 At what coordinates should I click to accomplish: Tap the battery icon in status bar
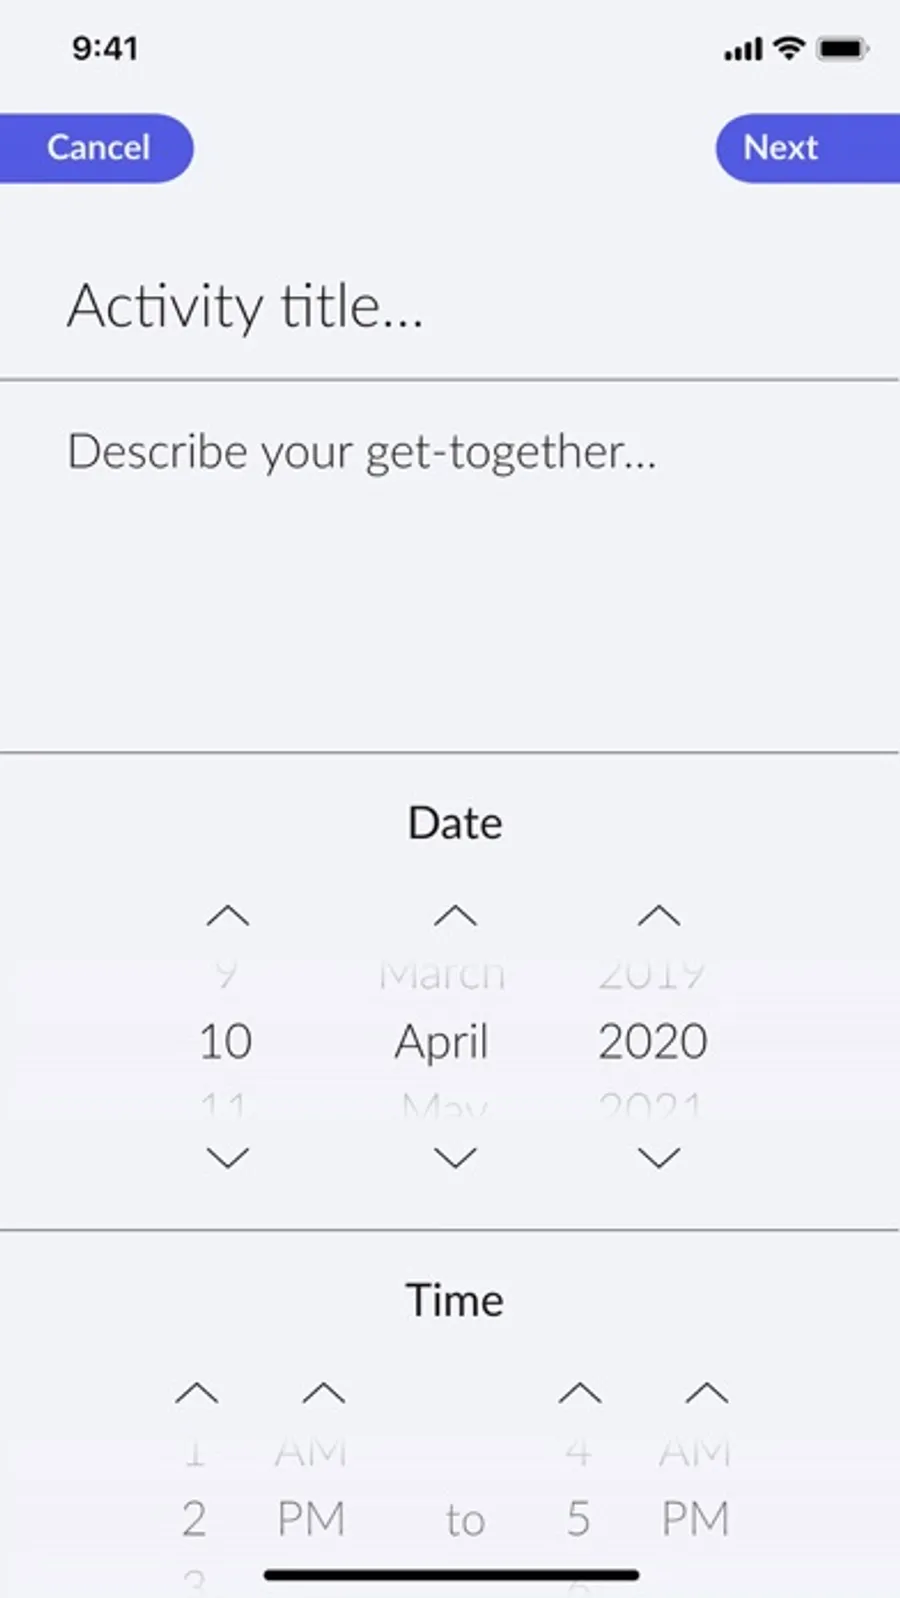coord(842,48)
